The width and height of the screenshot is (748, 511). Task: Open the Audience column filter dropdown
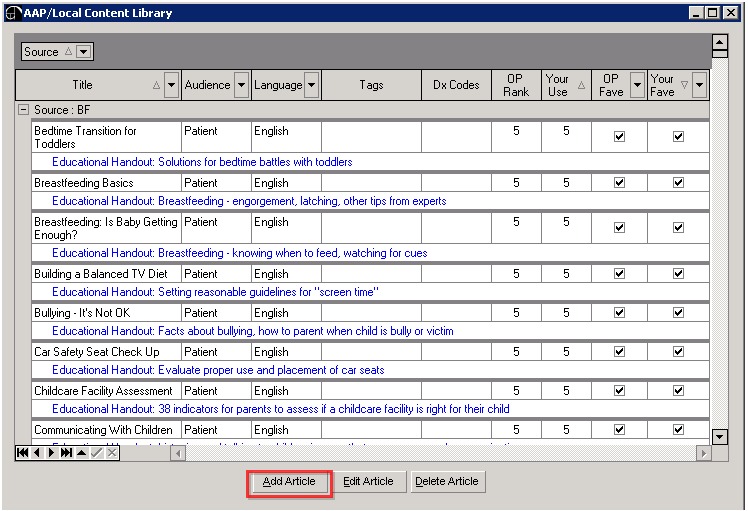pyautogui.click(x=241, y=85)
